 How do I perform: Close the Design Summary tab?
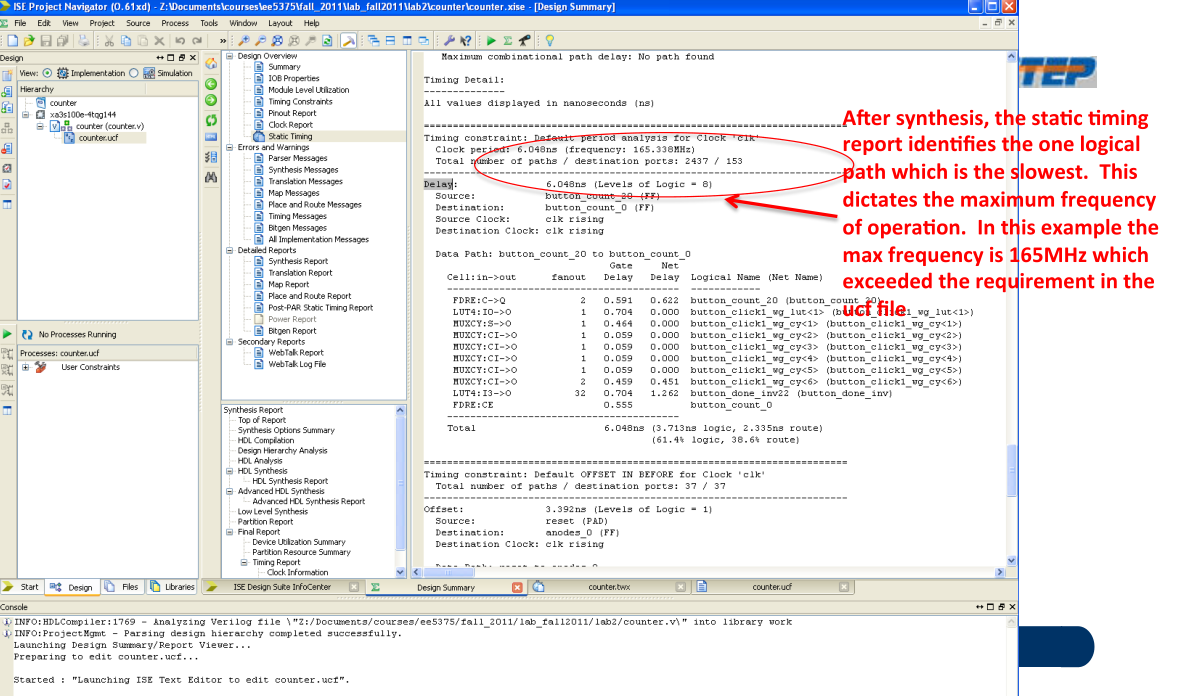[517, 587]
